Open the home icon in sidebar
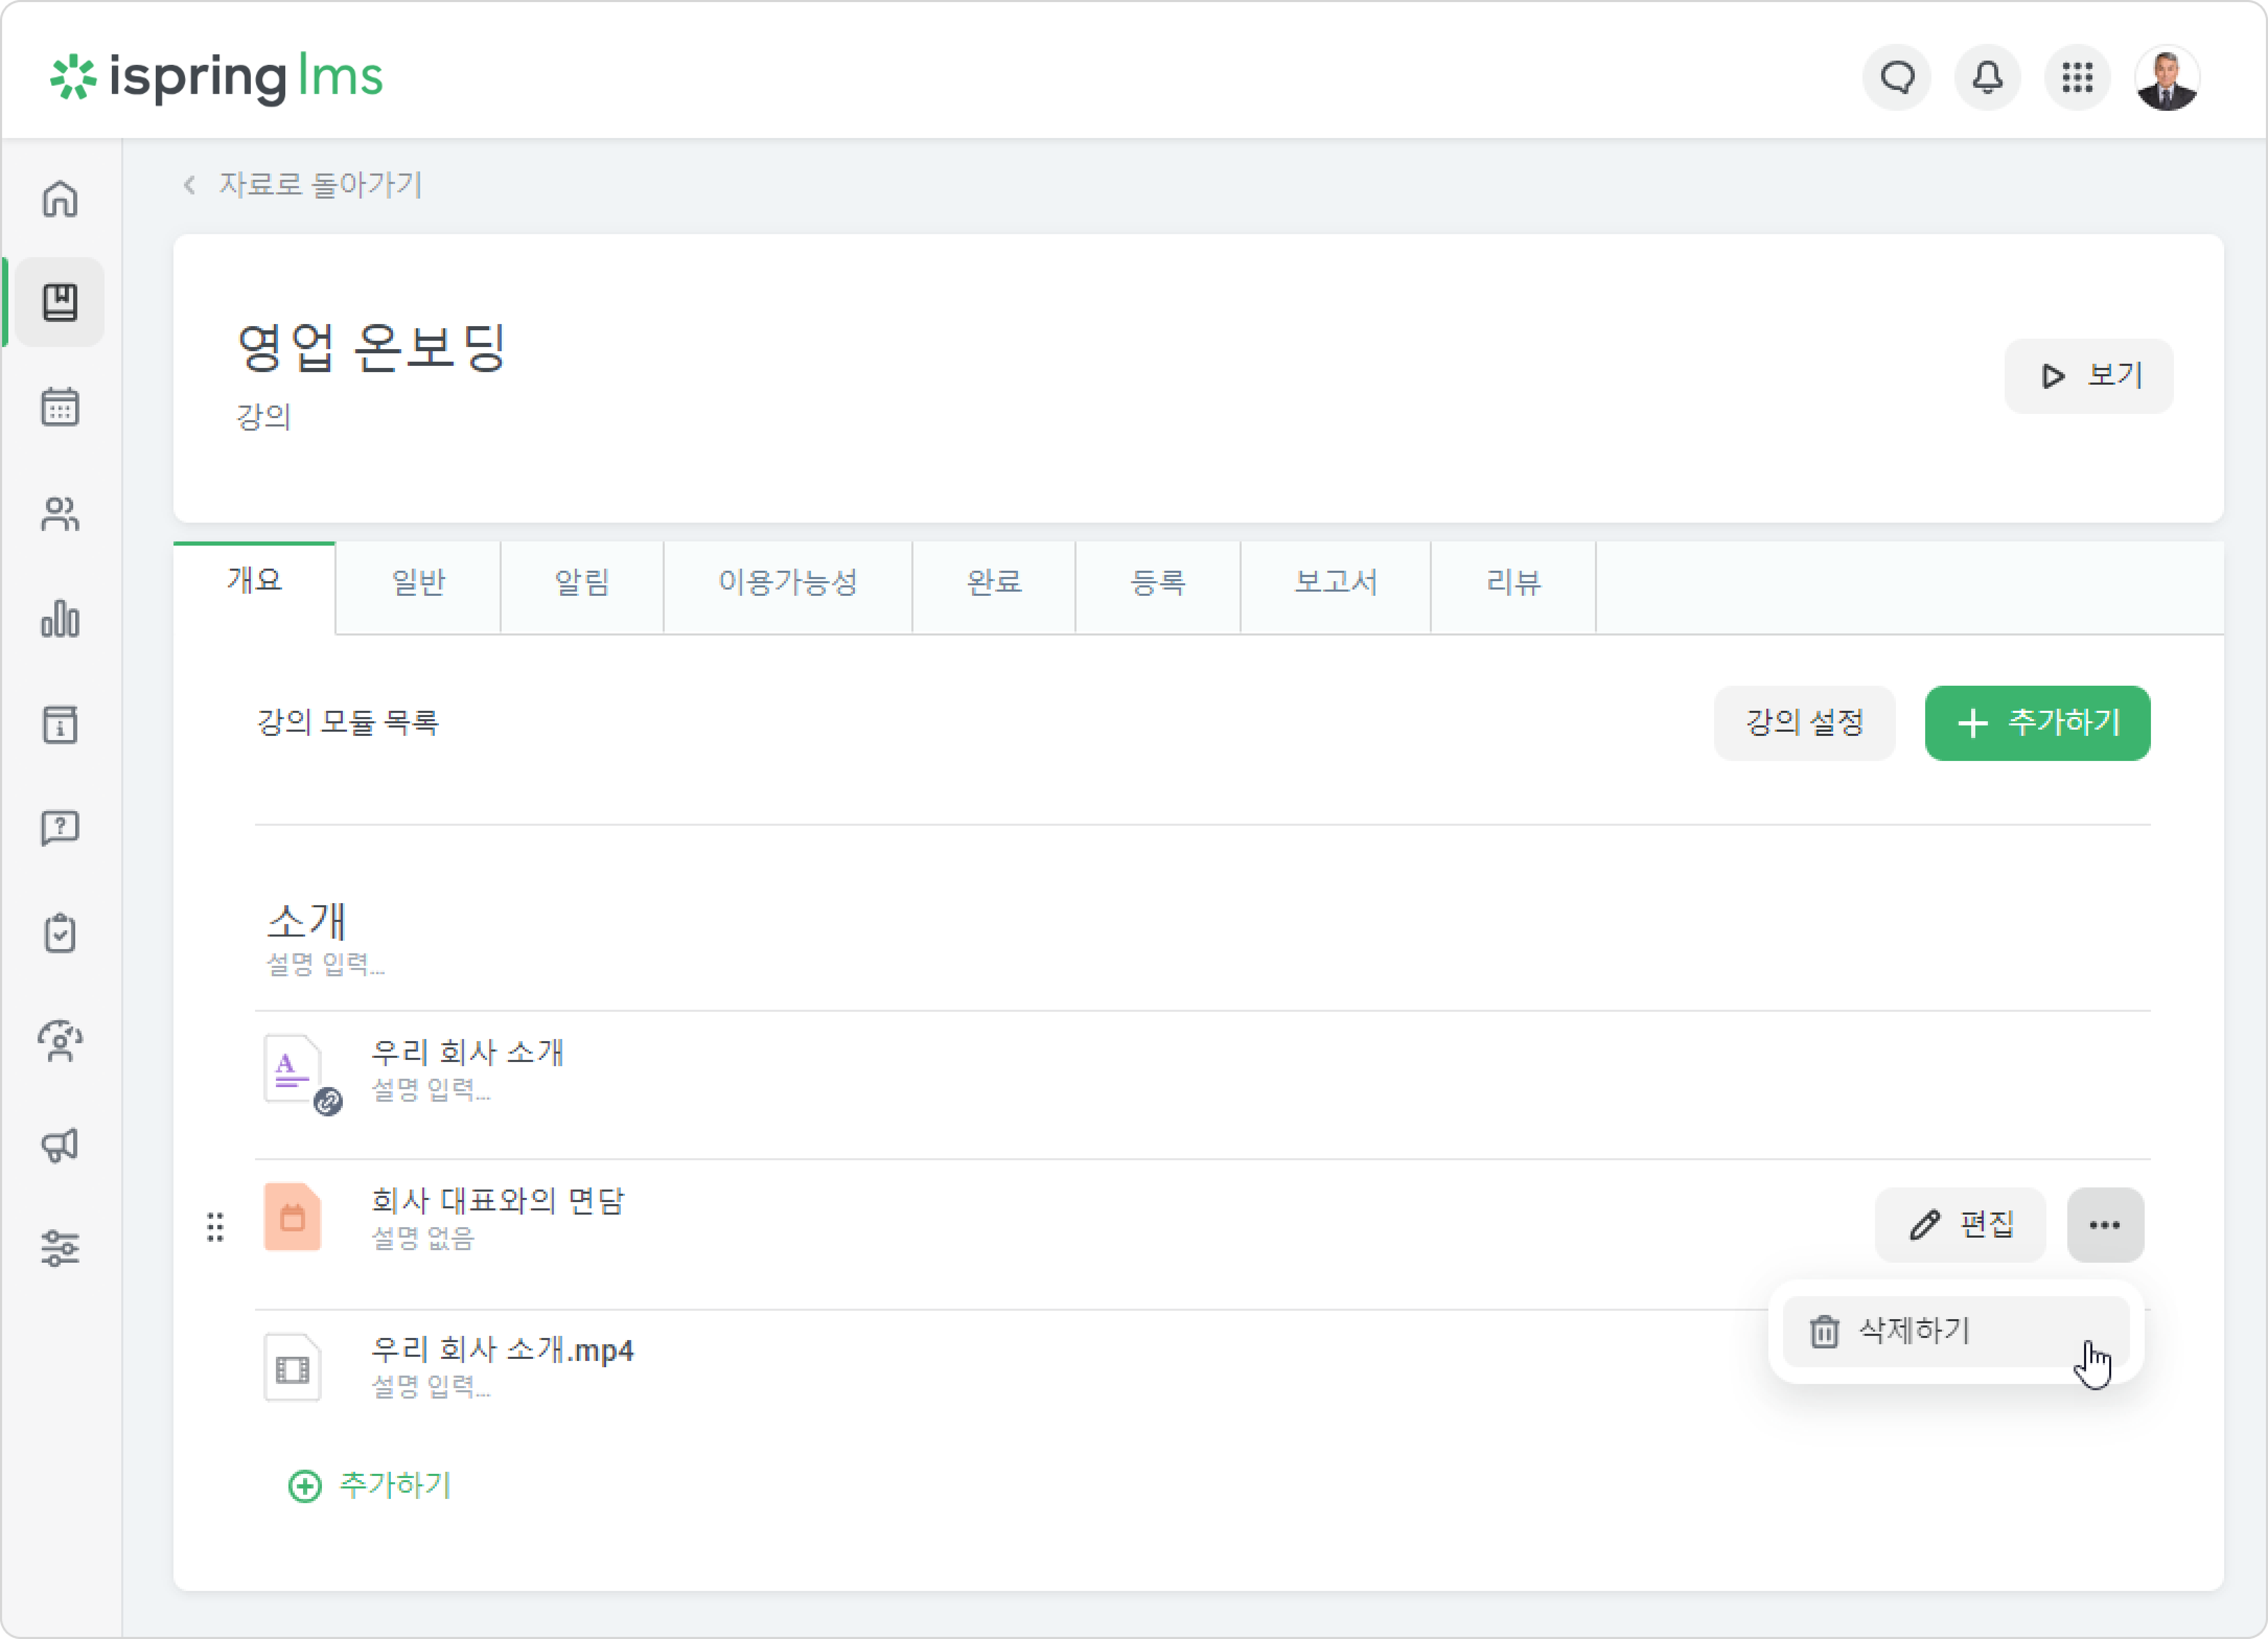This screenshot has width=2268, height=1639. click(x=60, y=198)
